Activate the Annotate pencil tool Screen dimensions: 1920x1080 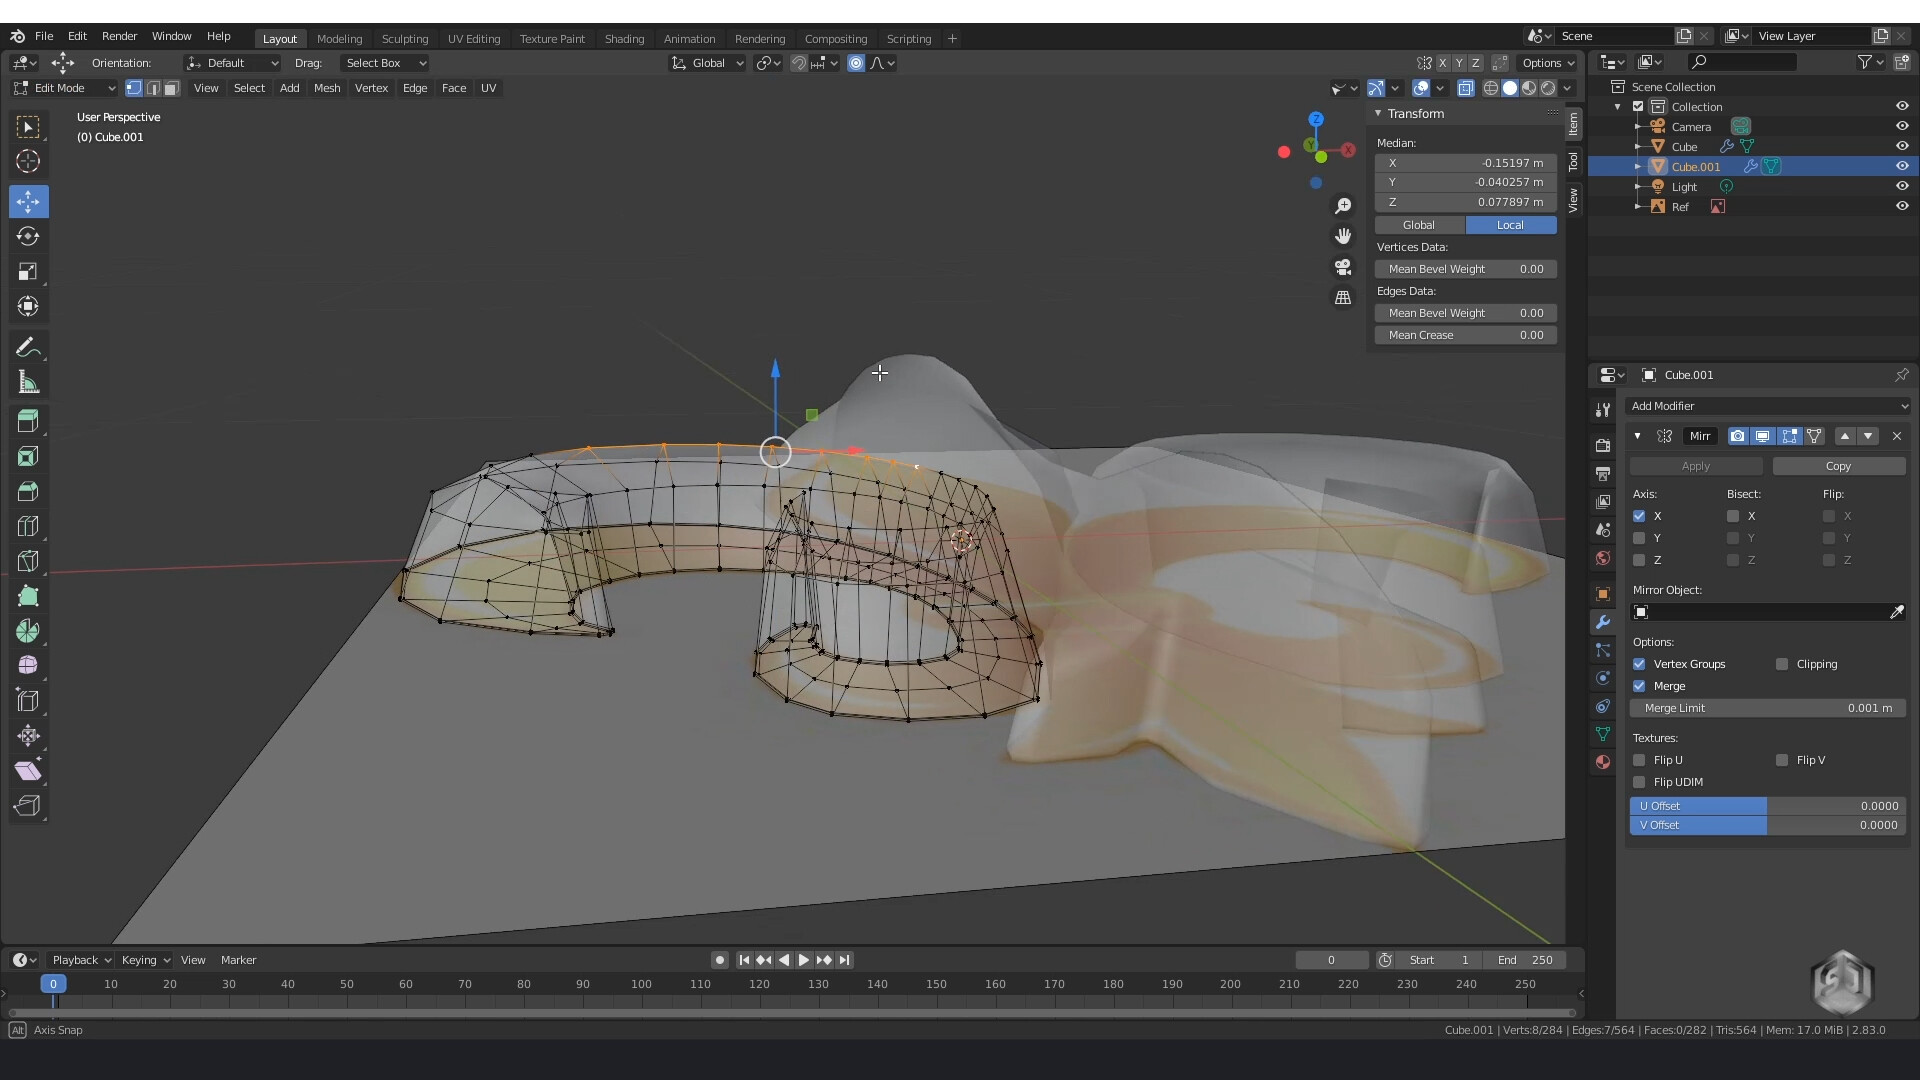coord(28,347)
